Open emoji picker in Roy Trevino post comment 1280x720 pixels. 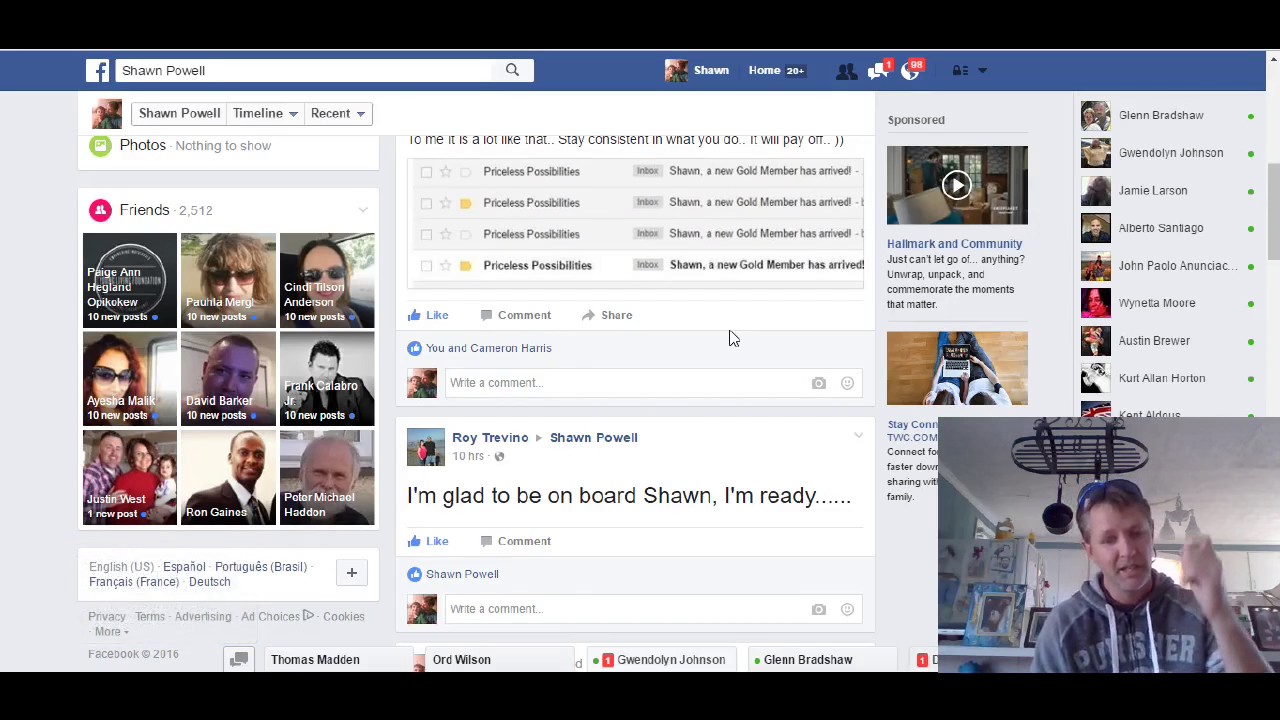[x=847, y=609]
